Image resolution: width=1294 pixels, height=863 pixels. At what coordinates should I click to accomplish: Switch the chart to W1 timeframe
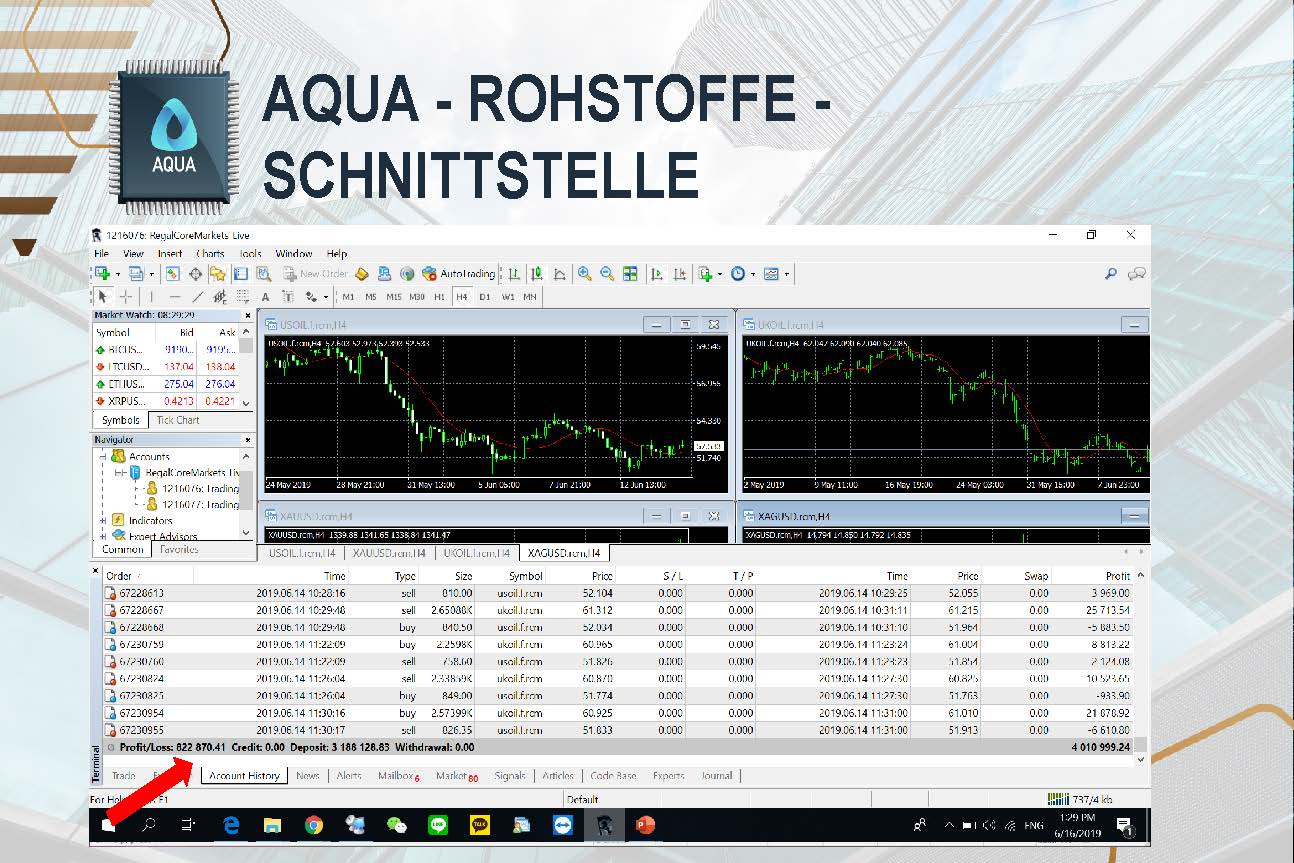tap(508, 296)
